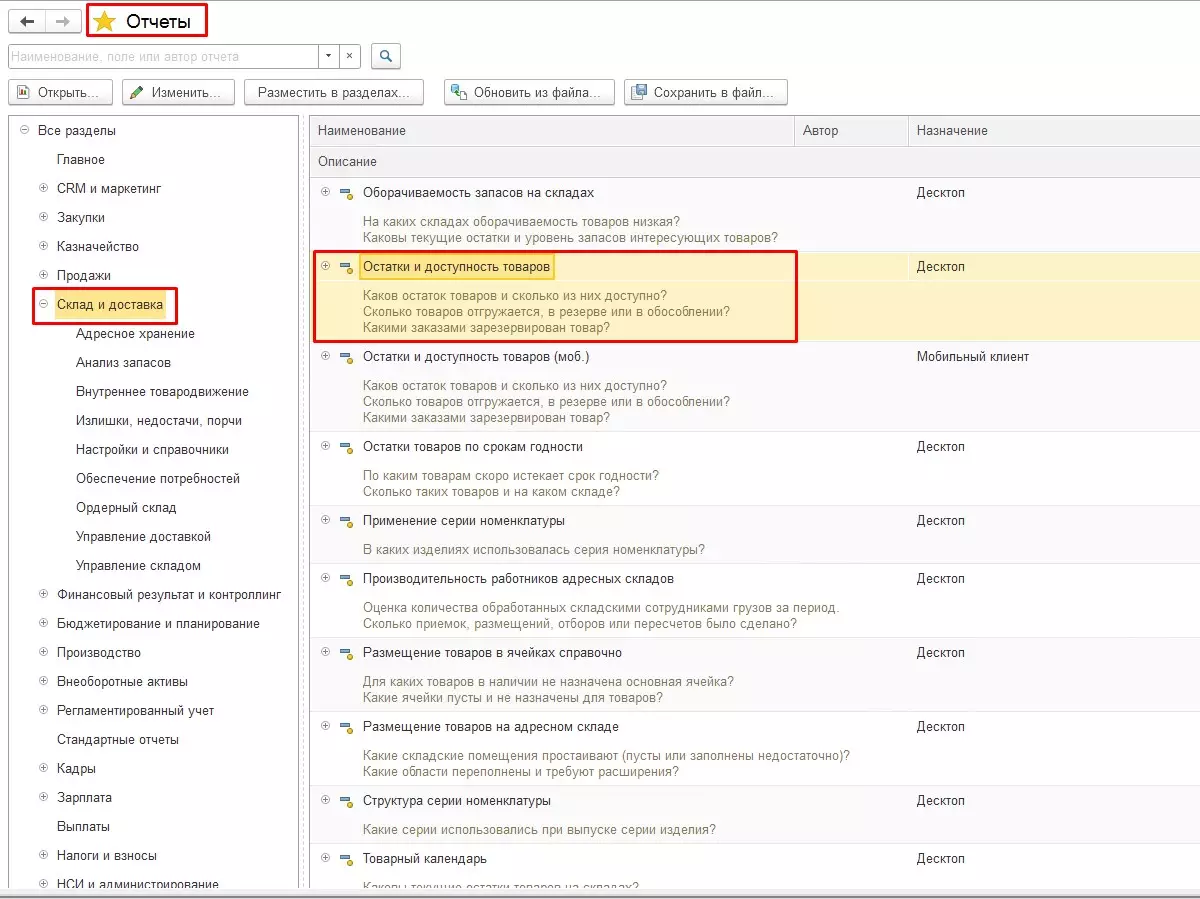Image resolution: width=1200 pixels, height=899 pixels.
Task: Click the Автор column header
Action: click(852, 131)
